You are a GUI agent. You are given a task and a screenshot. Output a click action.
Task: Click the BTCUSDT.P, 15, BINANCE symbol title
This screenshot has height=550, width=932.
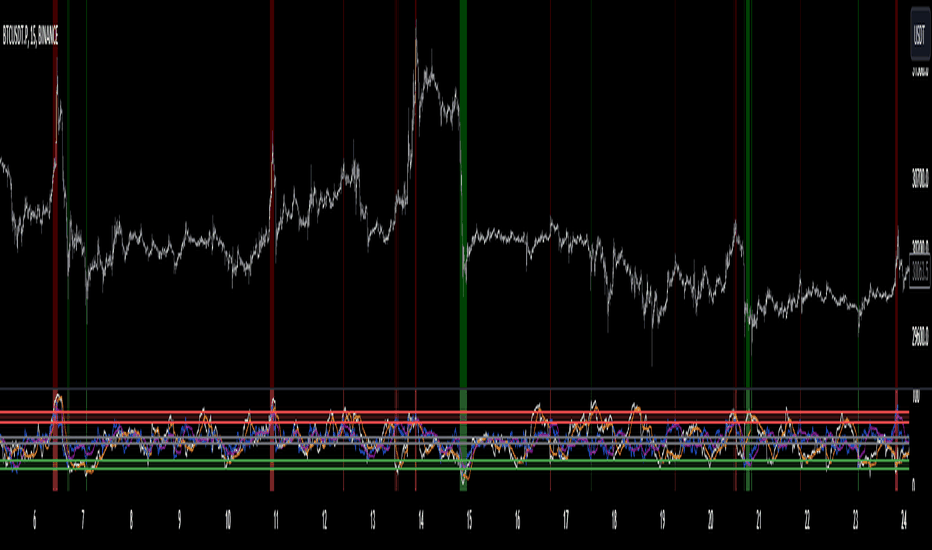(x=30, y=37)
